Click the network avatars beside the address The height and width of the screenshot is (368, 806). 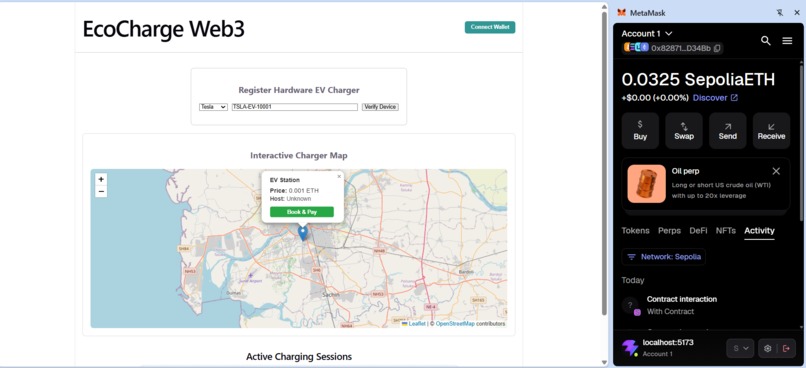coord(636,48)
